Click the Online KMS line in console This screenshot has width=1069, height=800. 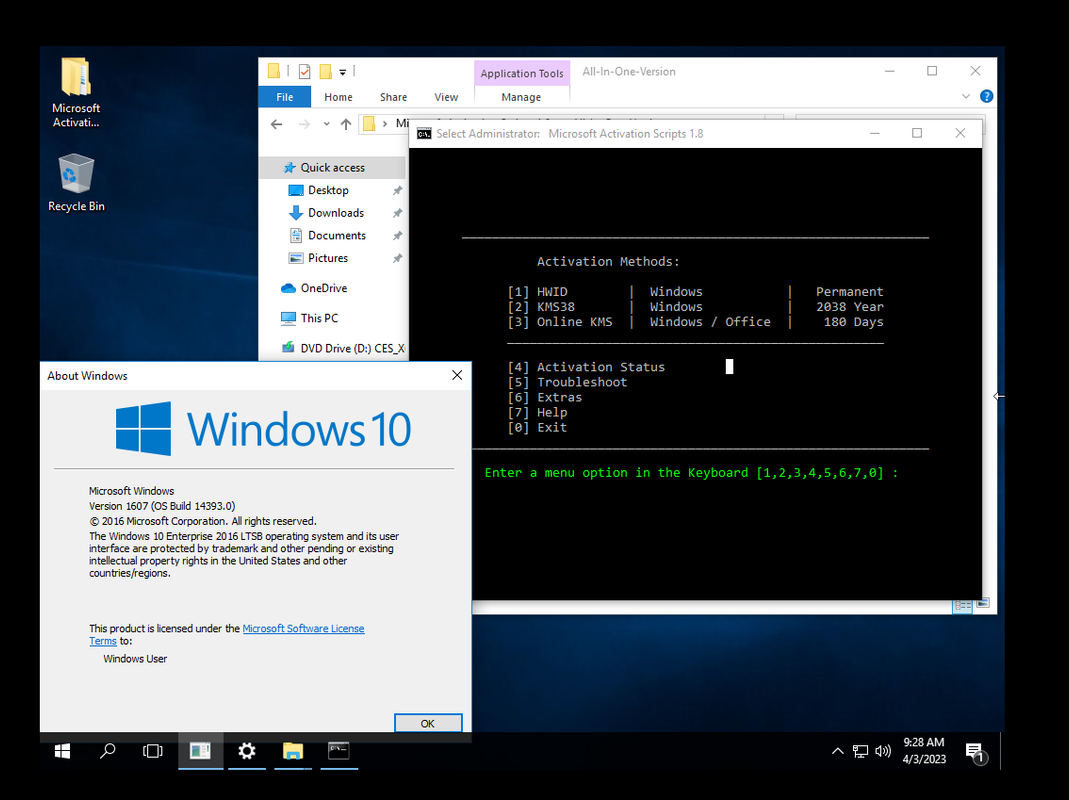pyautogui.click(x=695, y=322)
